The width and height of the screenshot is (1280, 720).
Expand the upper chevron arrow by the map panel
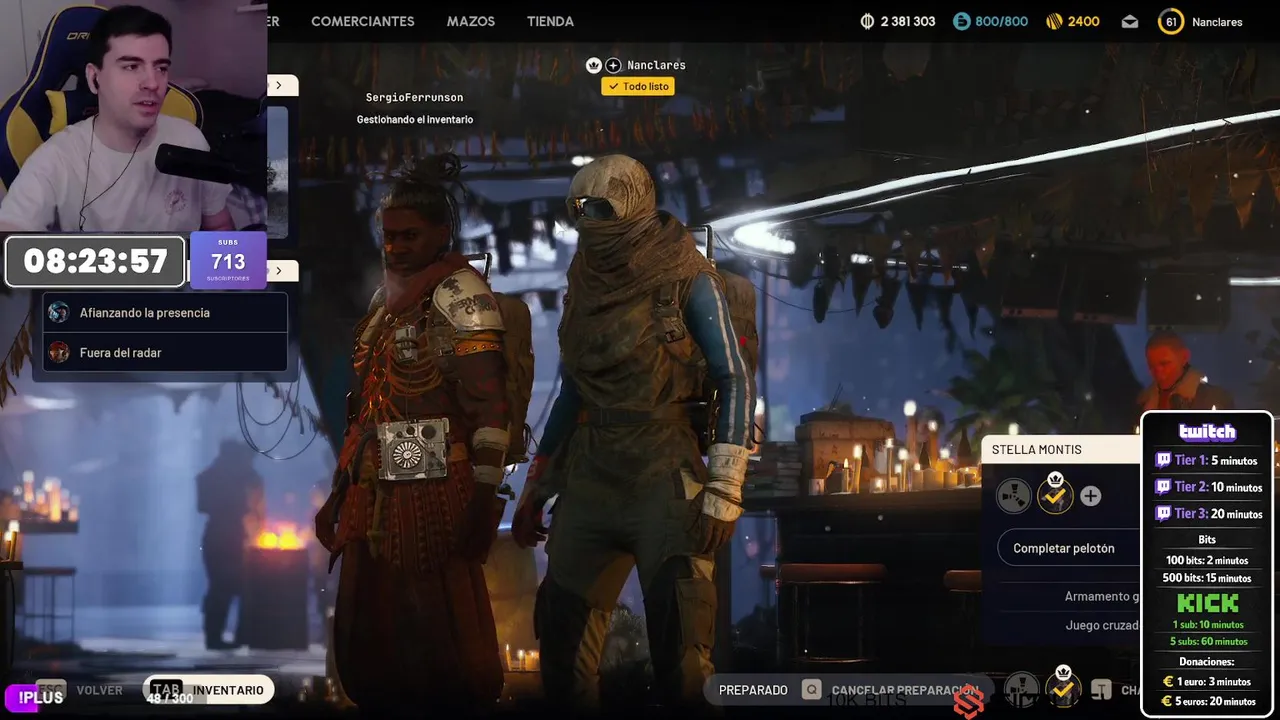[x=279, y=86]
